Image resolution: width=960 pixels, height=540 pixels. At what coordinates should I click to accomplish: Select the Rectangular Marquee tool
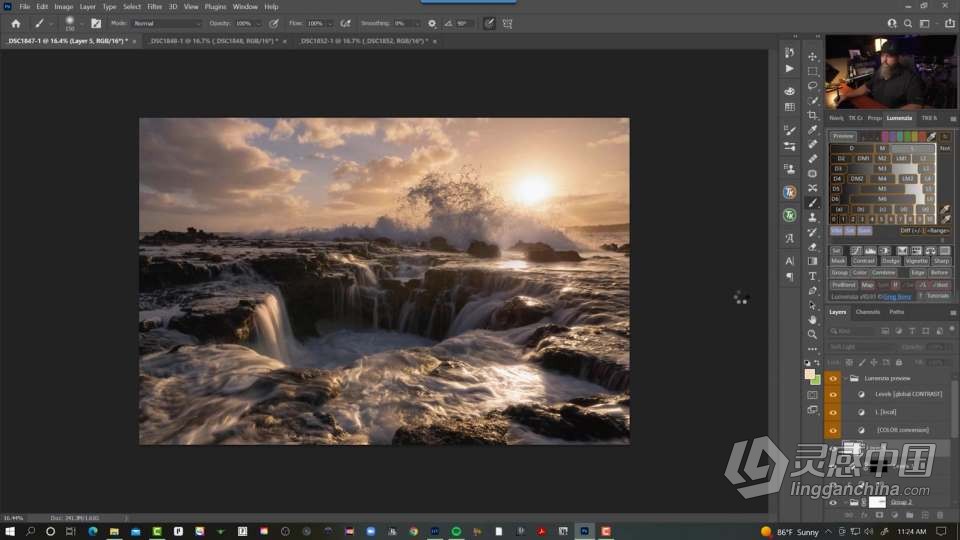(x=812, y=71)
